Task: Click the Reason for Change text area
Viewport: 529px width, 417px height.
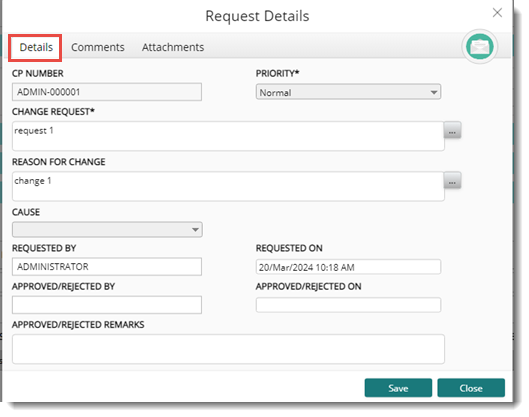Action: pos(228,186)
